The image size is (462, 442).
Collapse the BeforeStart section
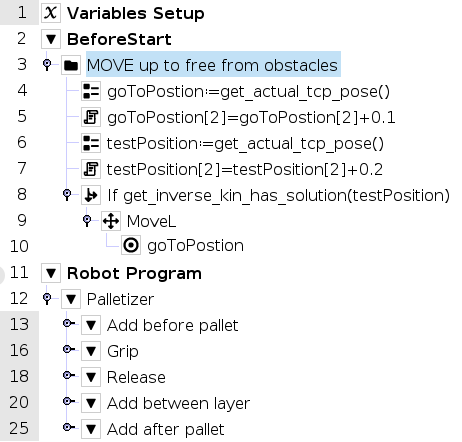pos(51,39)
